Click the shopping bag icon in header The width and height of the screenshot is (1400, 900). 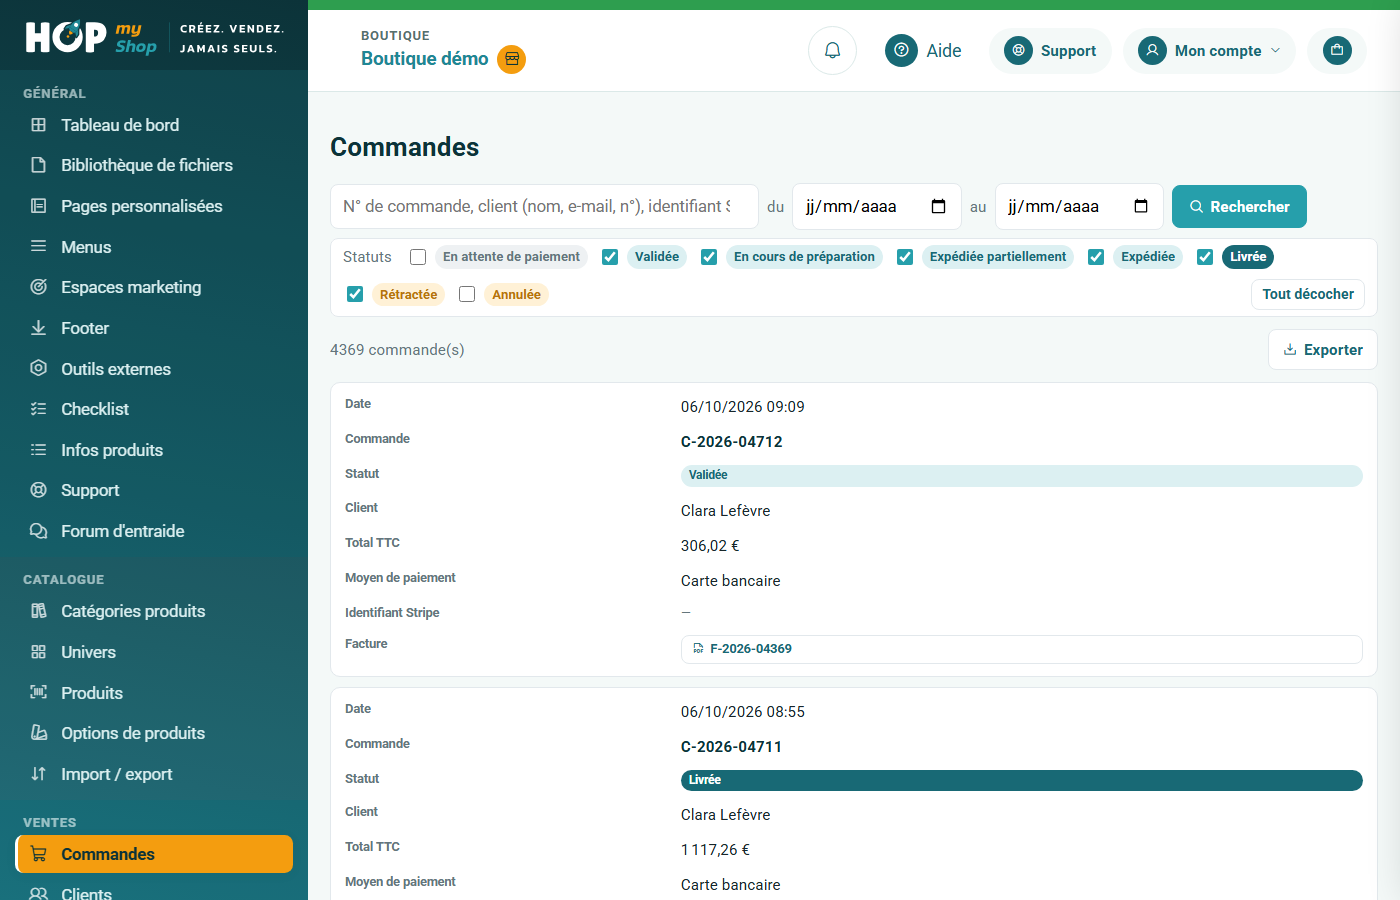click(x=1337, y=50)
